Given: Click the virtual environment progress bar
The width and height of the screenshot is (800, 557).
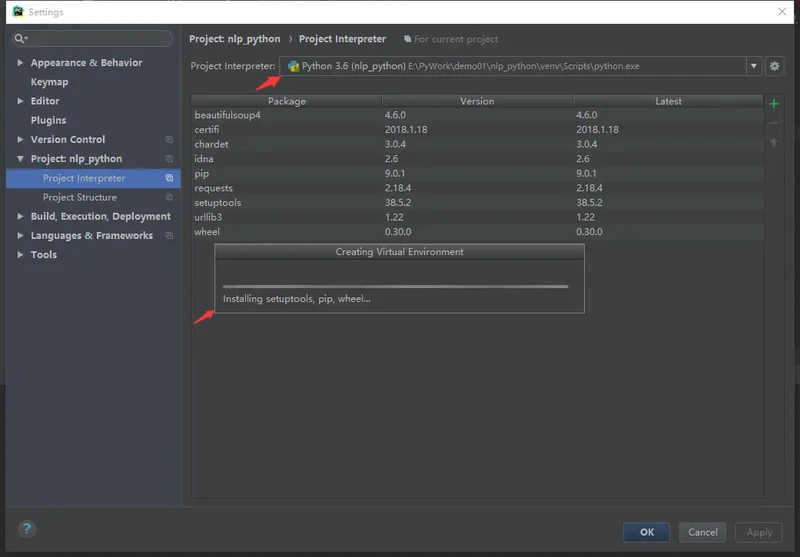Looking at the screenshot, I should pos(395,286).
